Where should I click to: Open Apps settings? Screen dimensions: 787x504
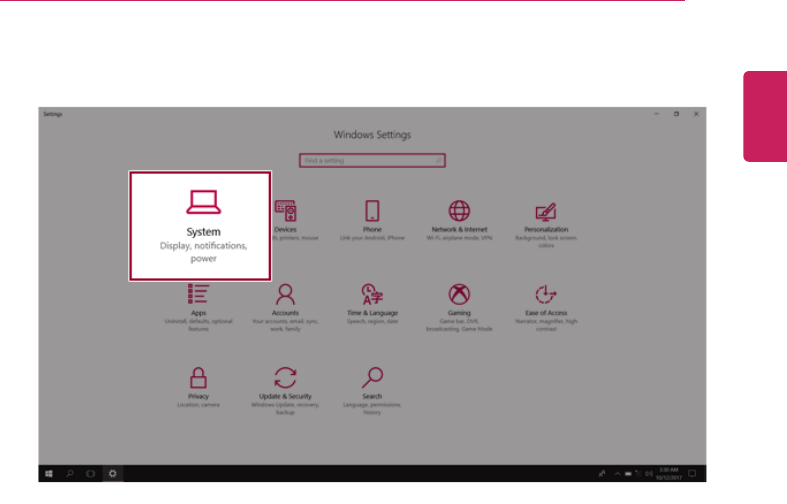tap(198, 307)
